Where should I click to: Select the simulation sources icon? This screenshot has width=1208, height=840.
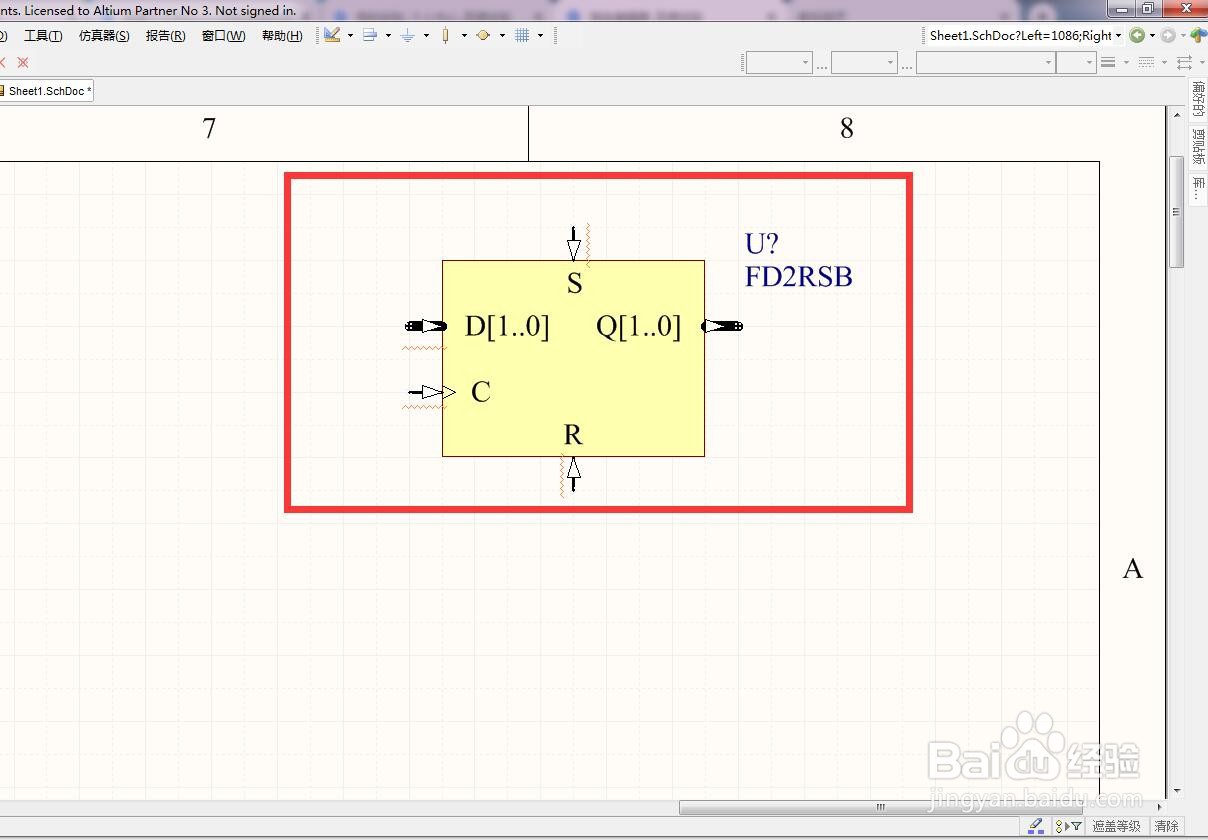pos(484,35)
